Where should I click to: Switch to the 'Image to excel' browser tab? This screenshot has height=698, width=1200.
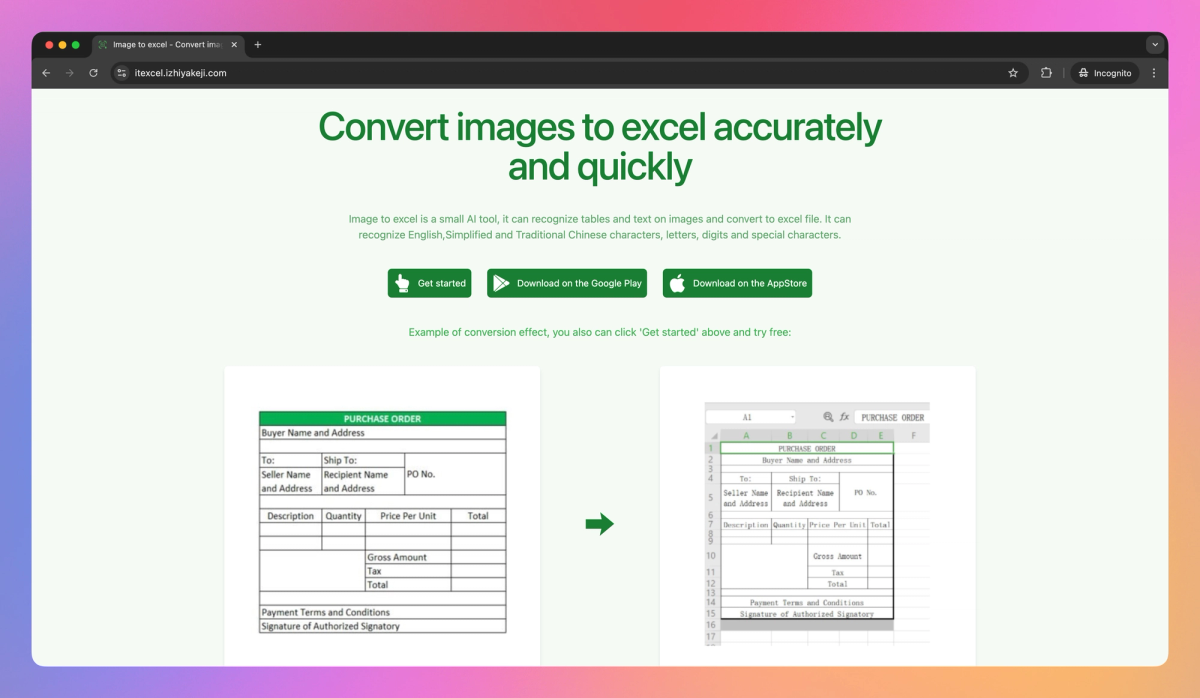pyautogui.click(x=165, y=44)
